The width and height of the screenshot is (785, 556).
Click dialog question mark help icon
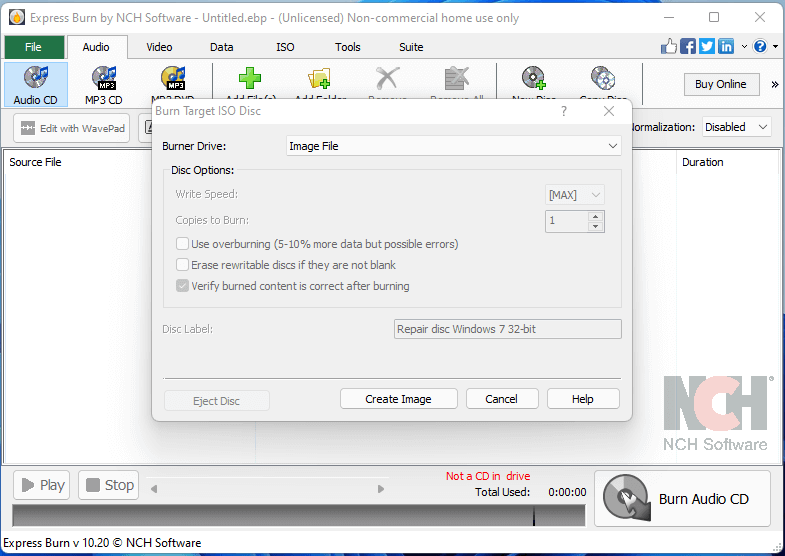coord(564,111)
